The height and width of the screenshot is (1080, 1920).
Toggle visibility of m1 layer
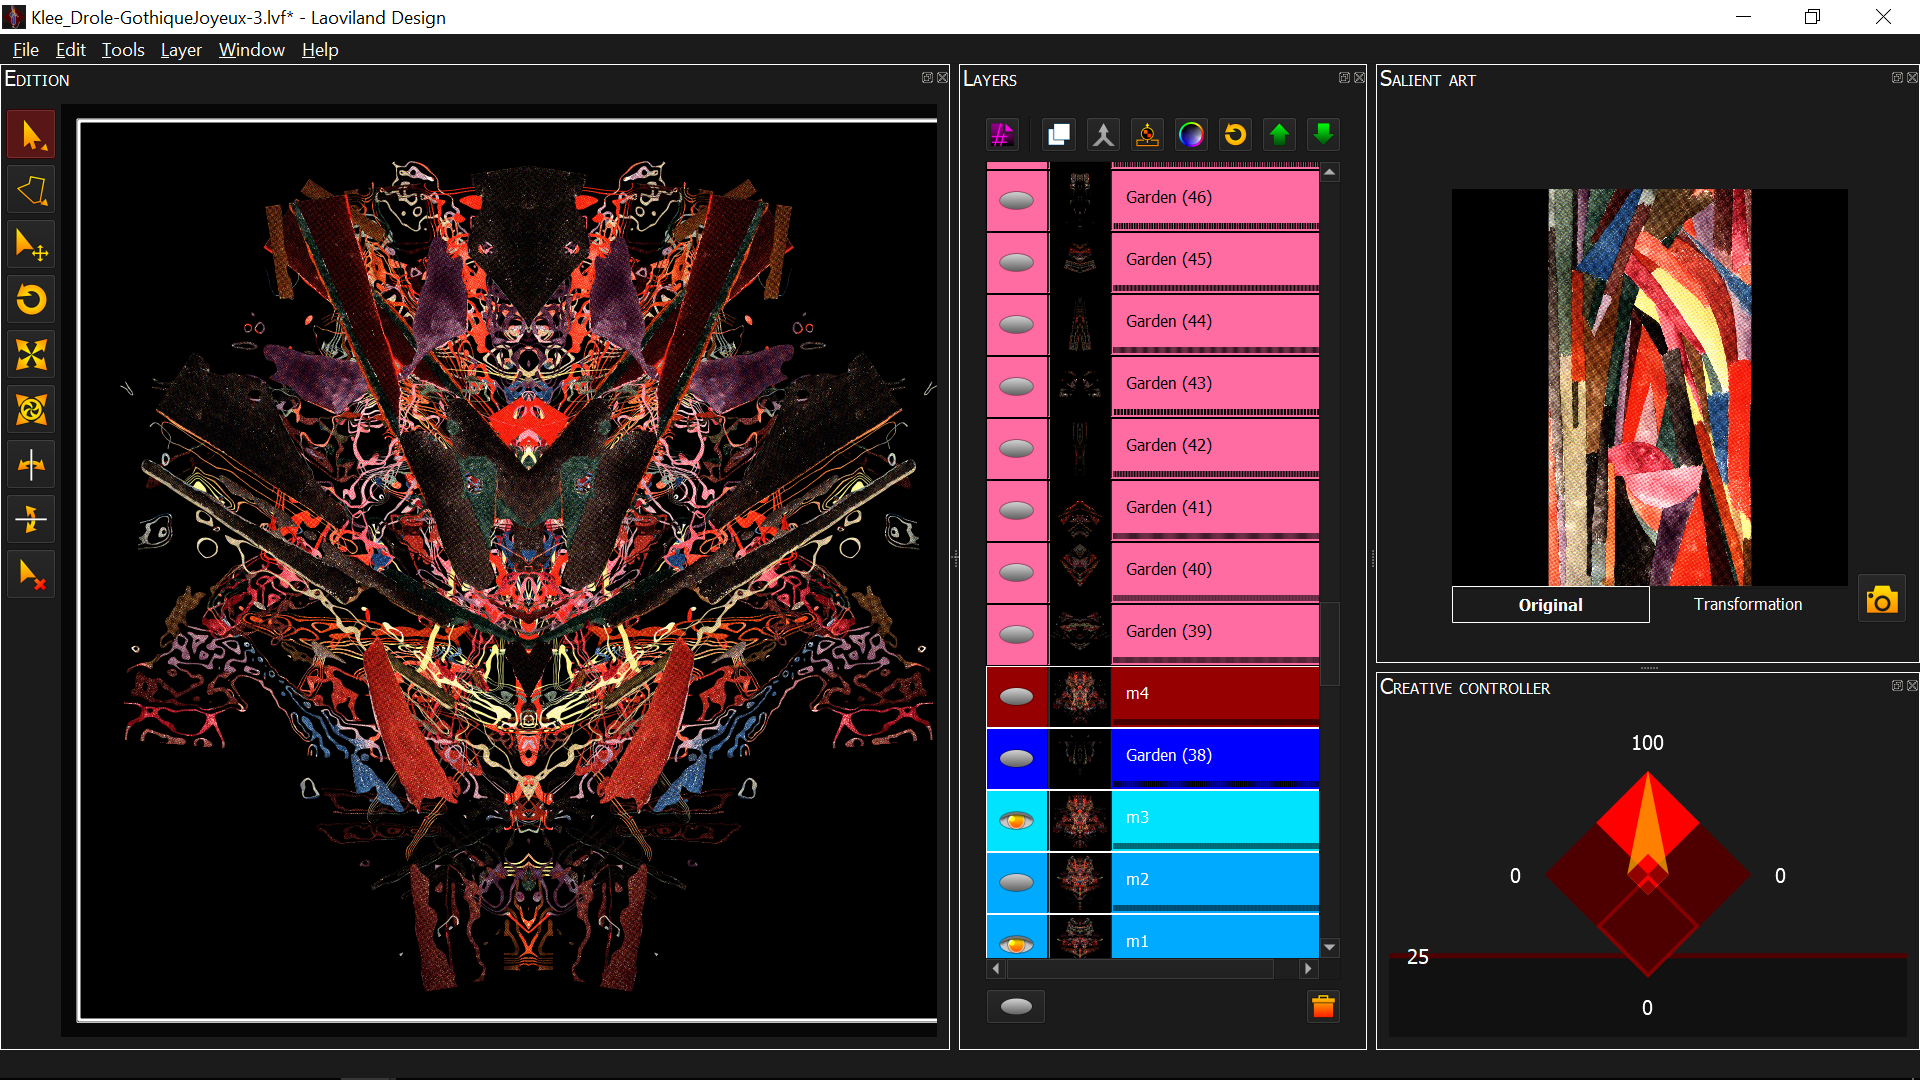point(1015,940)
